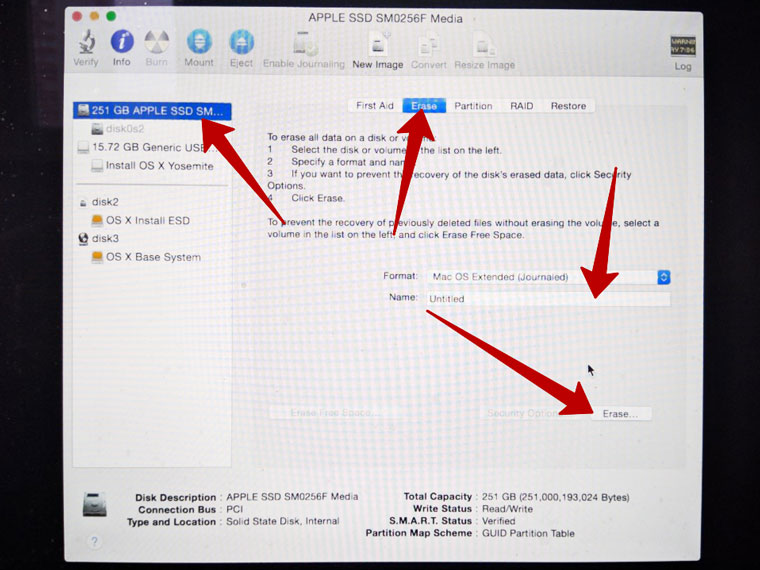Click the Mount toolbar icon
The image size is (760, 570).
(x=199, y=42)
